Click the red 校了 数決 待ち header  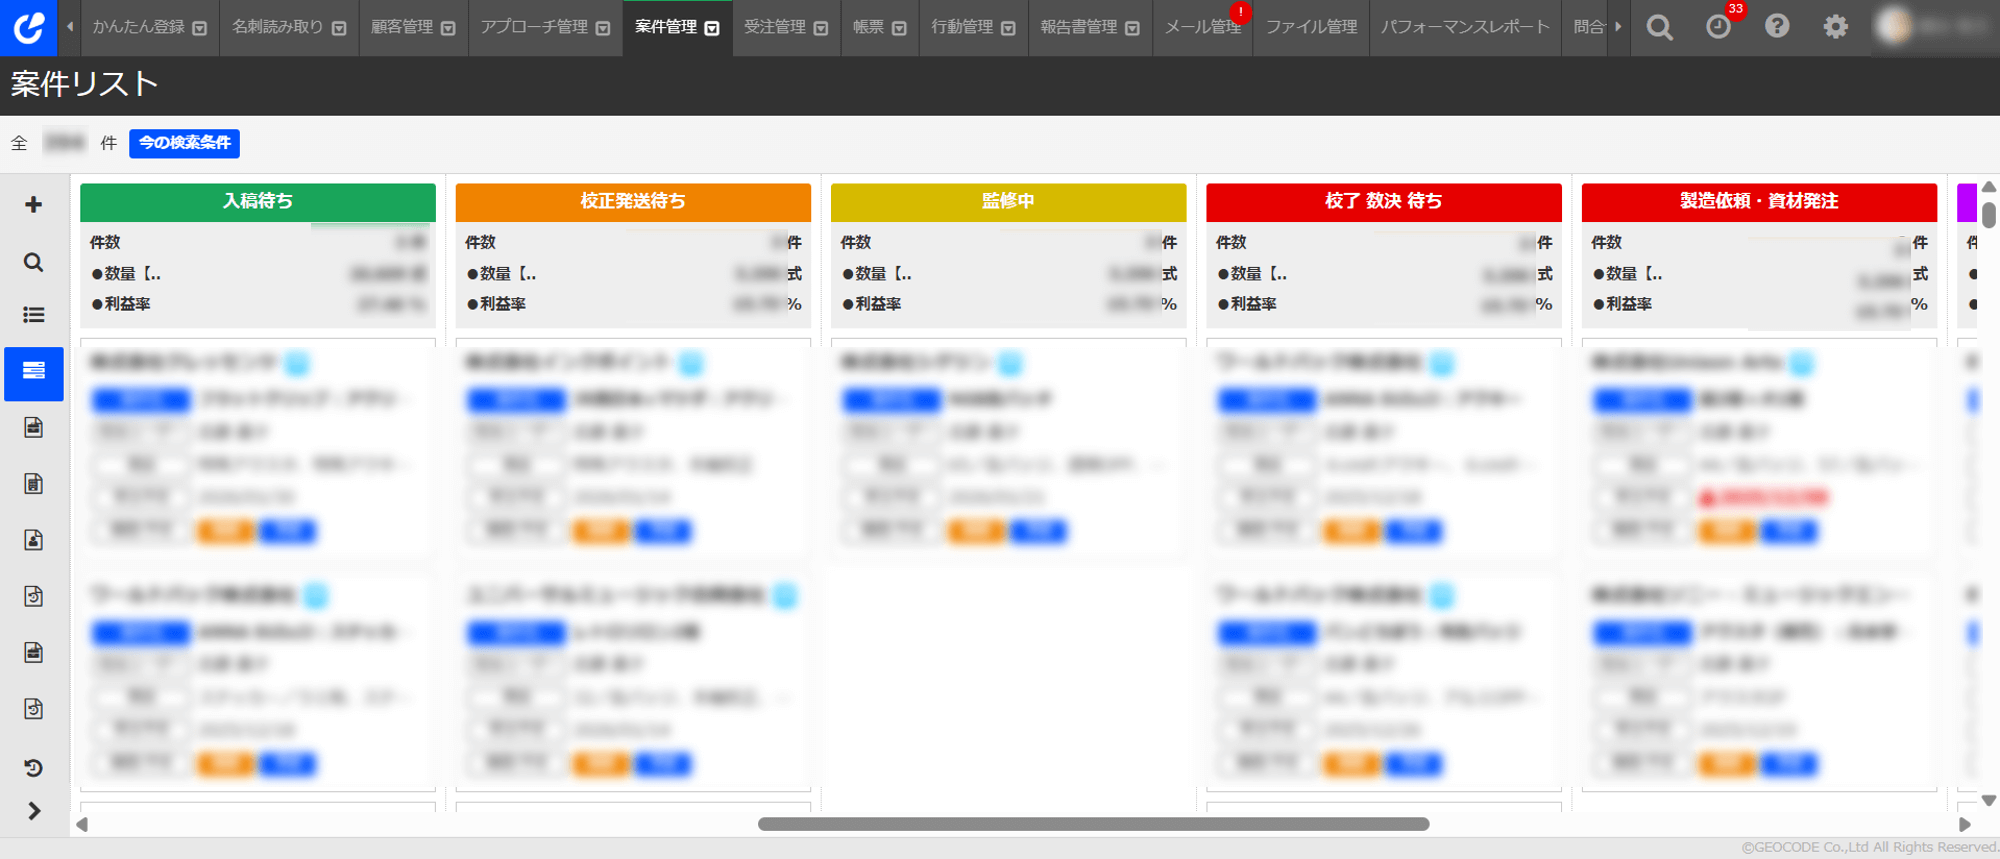pyautogui.click(x=1384, y=201)
